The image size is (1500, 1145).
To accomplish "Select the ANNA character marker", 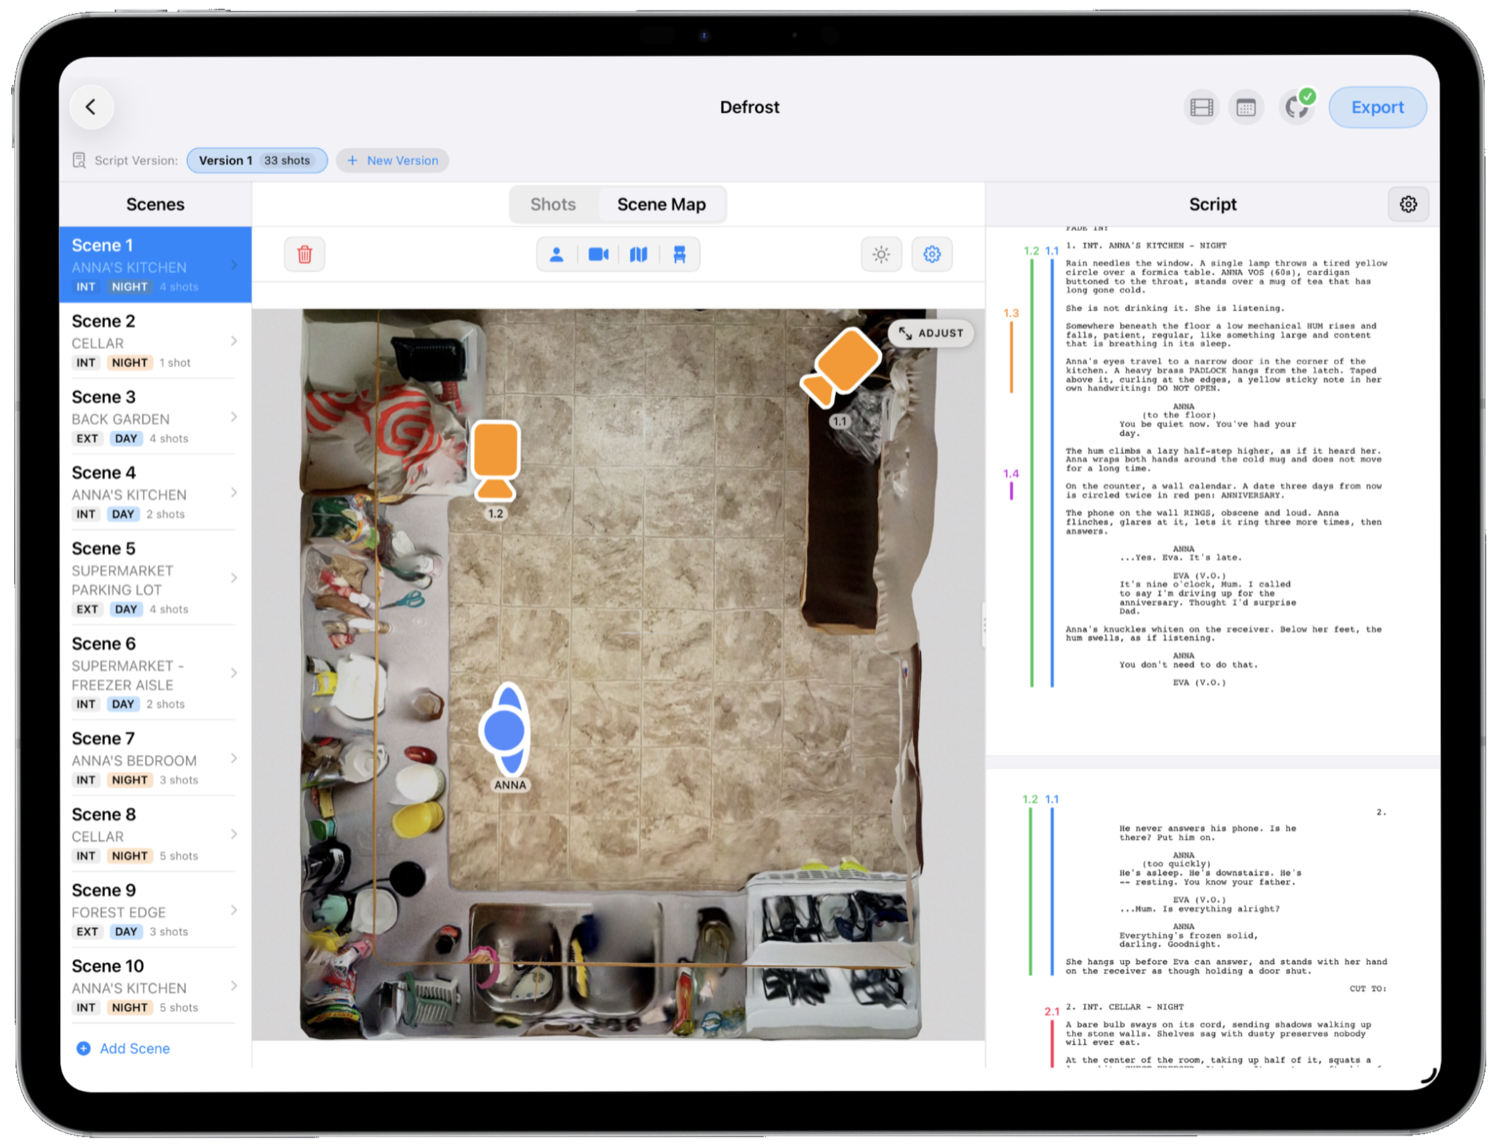I will [505, 730].
